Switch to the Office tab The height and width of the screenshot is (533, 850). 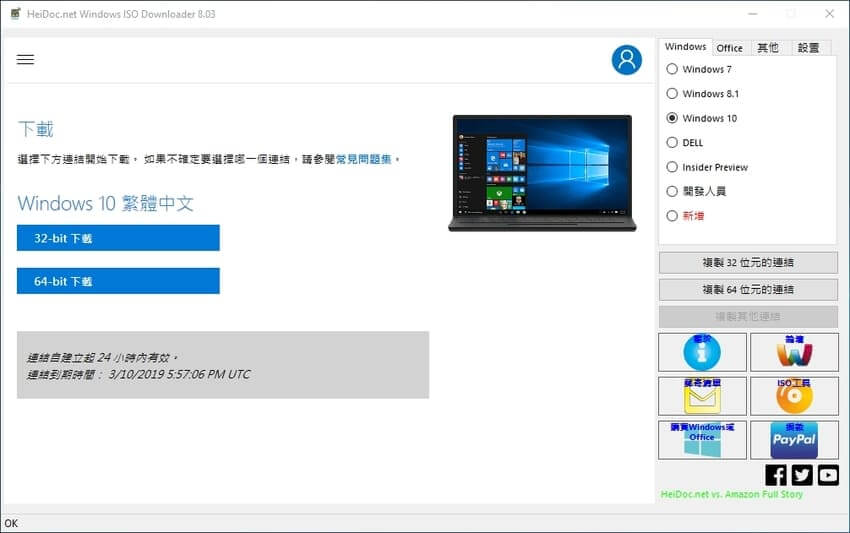pyautogui.click(x=730, y=48)
